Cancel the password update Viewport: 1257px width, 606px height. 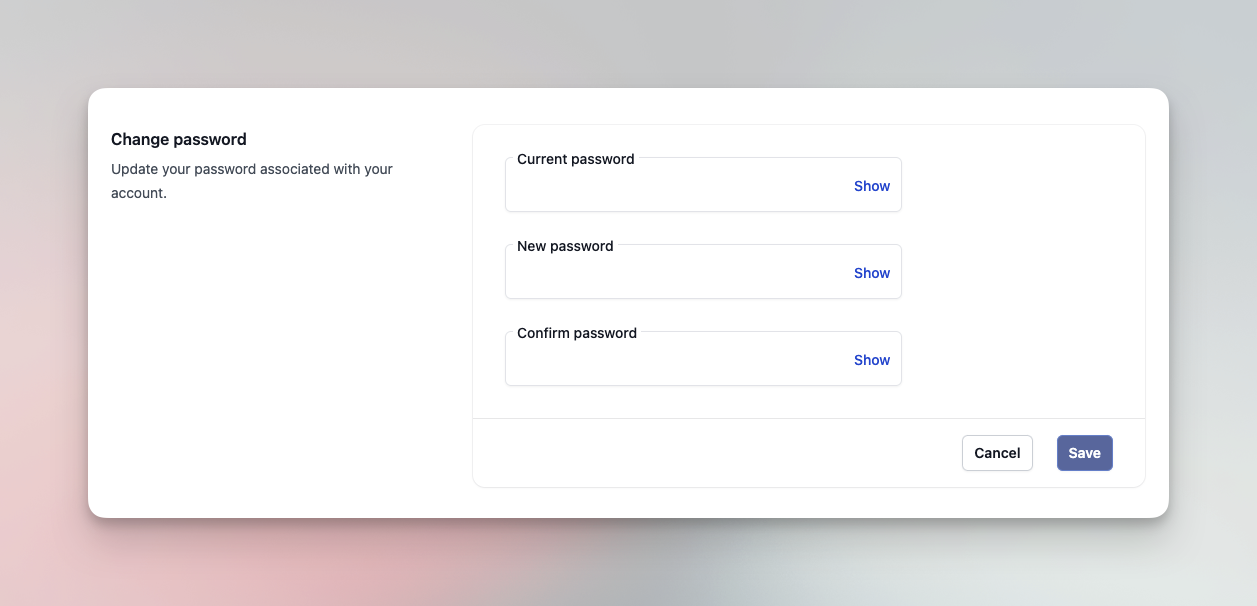(997, 453)
